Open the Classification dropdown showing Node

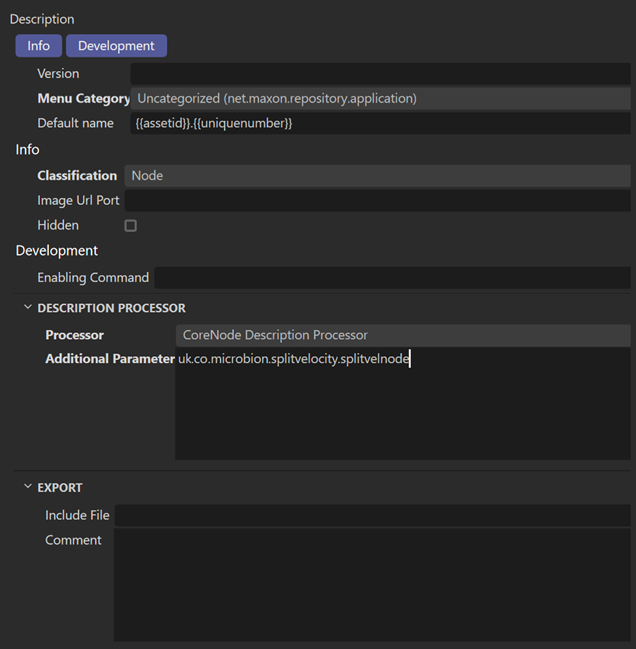point(377,176)
